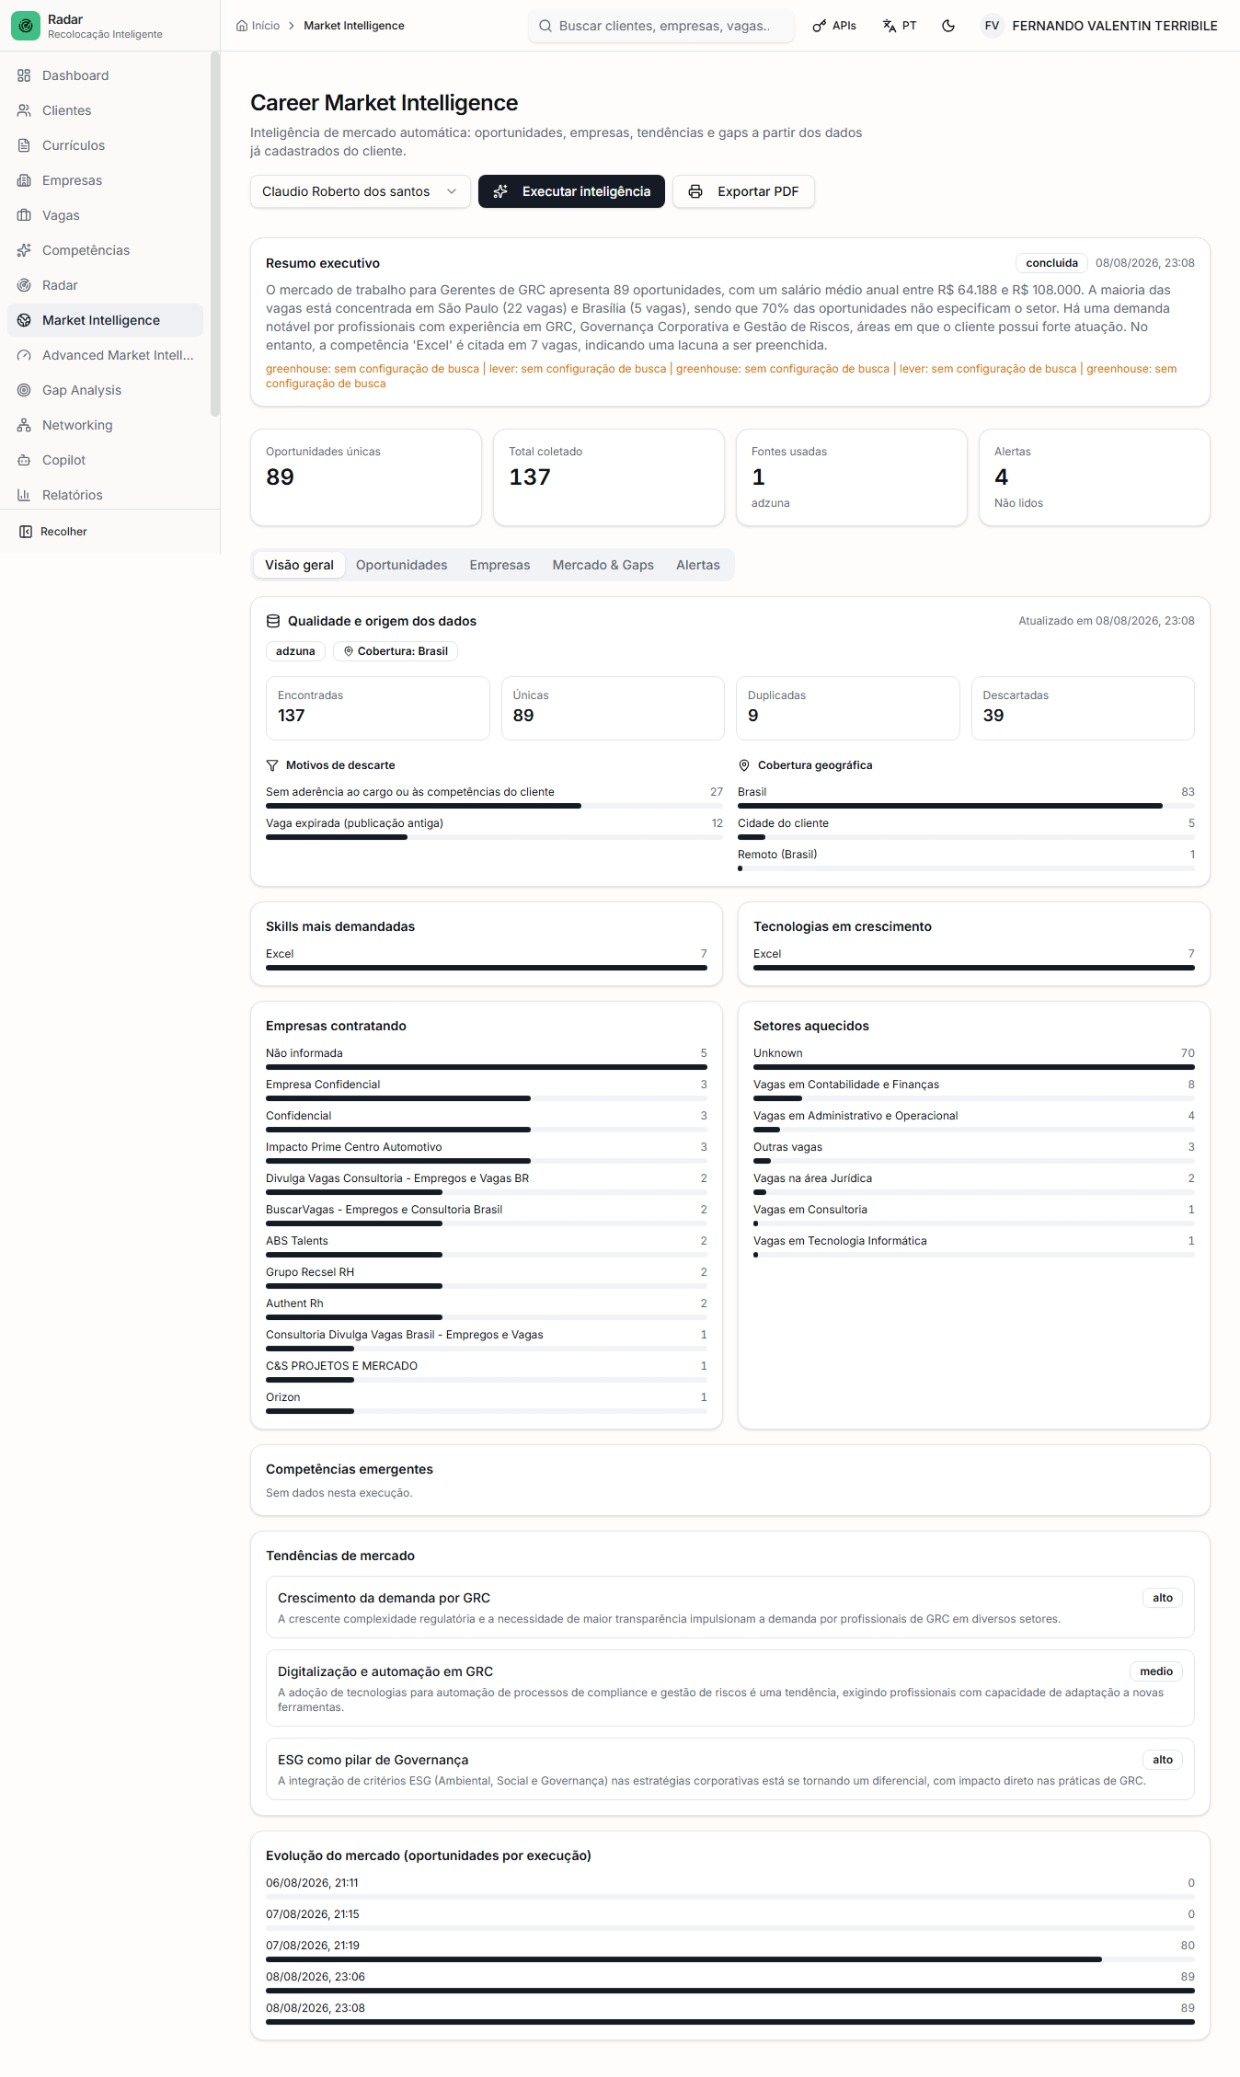Click the database icon beside Qualidade e origem
The width and height of the screenshot is (1240, 2077).
pos(273,621)
